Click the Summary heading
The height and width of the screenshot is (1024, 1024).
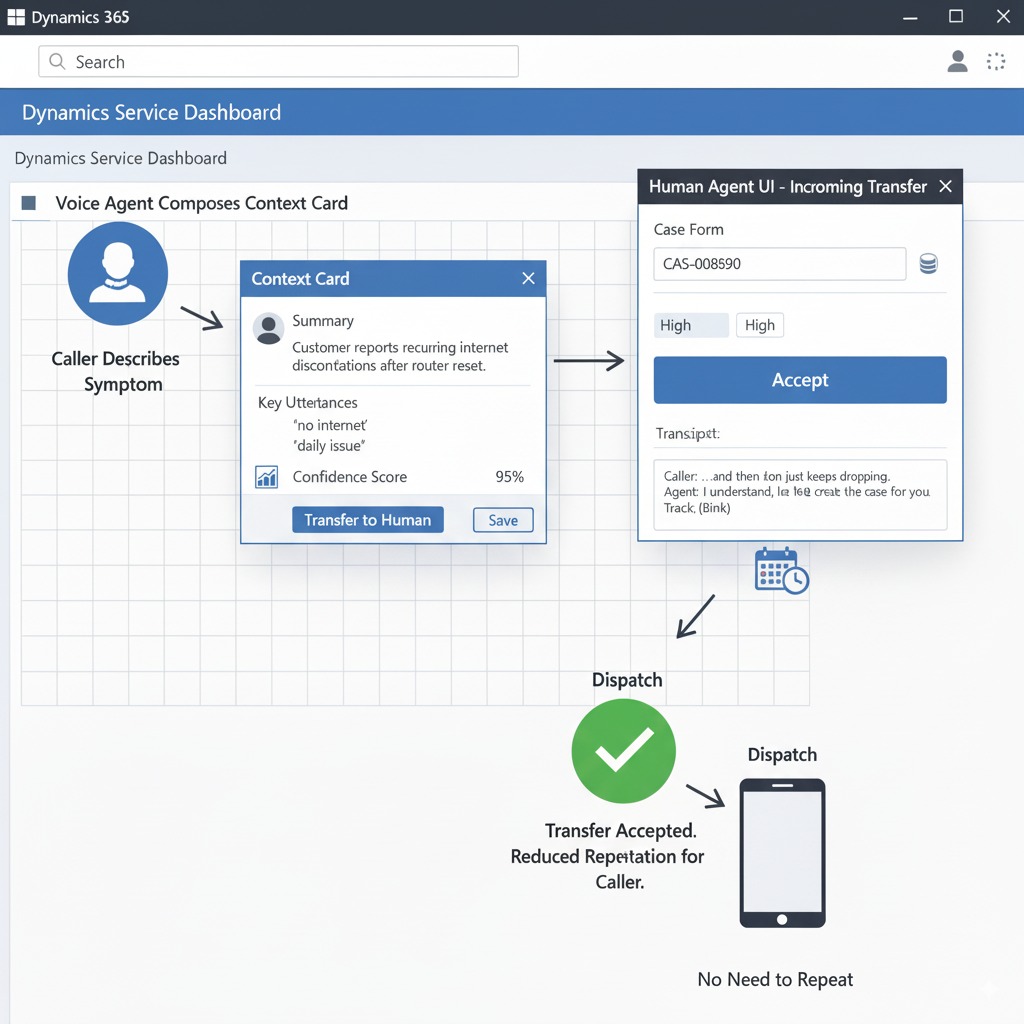[323, 321]
